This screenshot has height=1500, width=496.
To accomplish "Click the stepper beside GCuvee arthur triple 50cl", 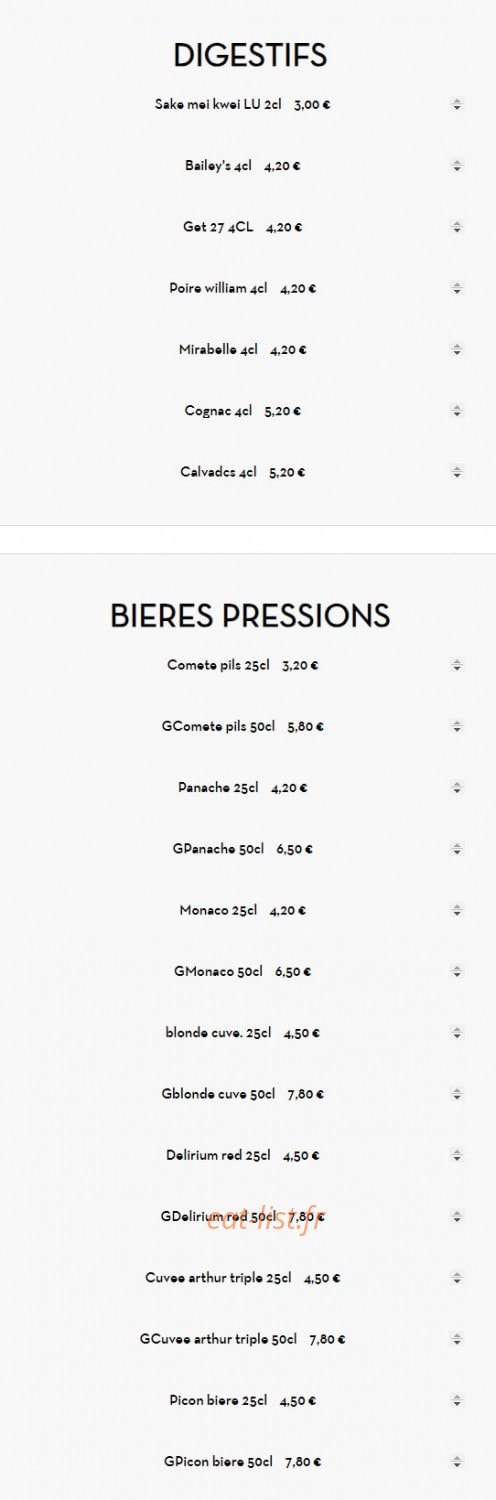I will pyautogui.click(x=457, y=1339).
